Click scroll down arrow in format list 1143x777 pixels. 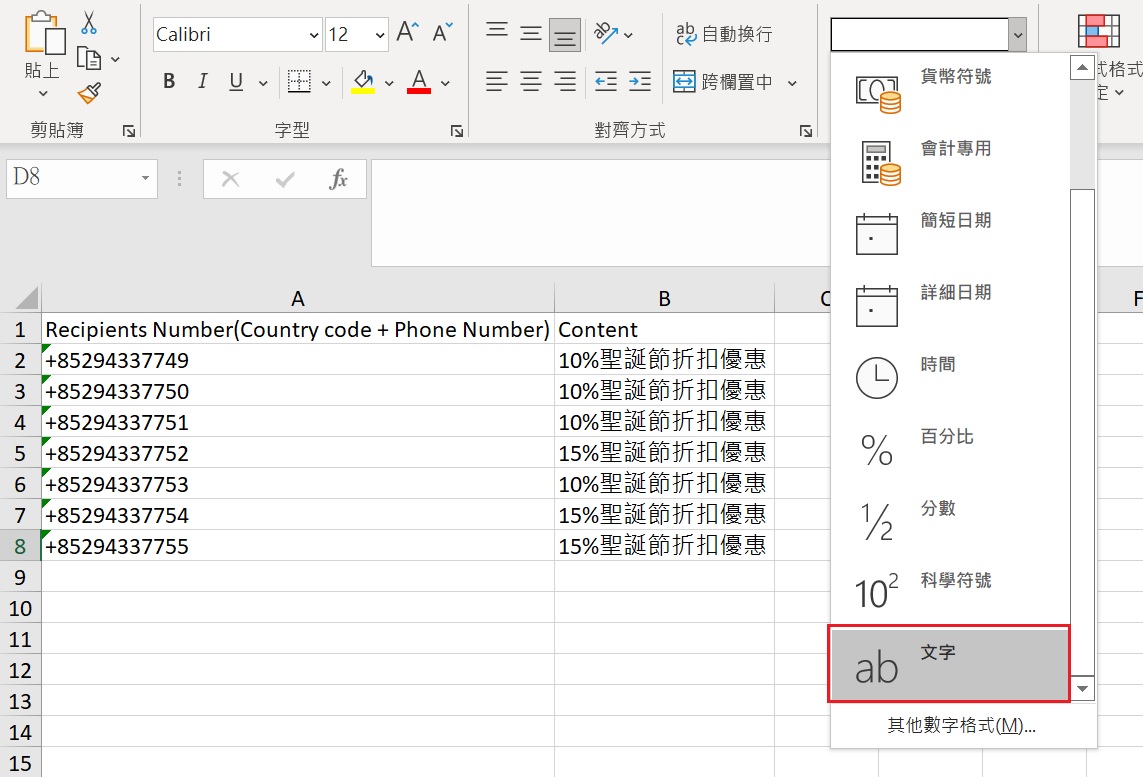tap(1082, 688)
